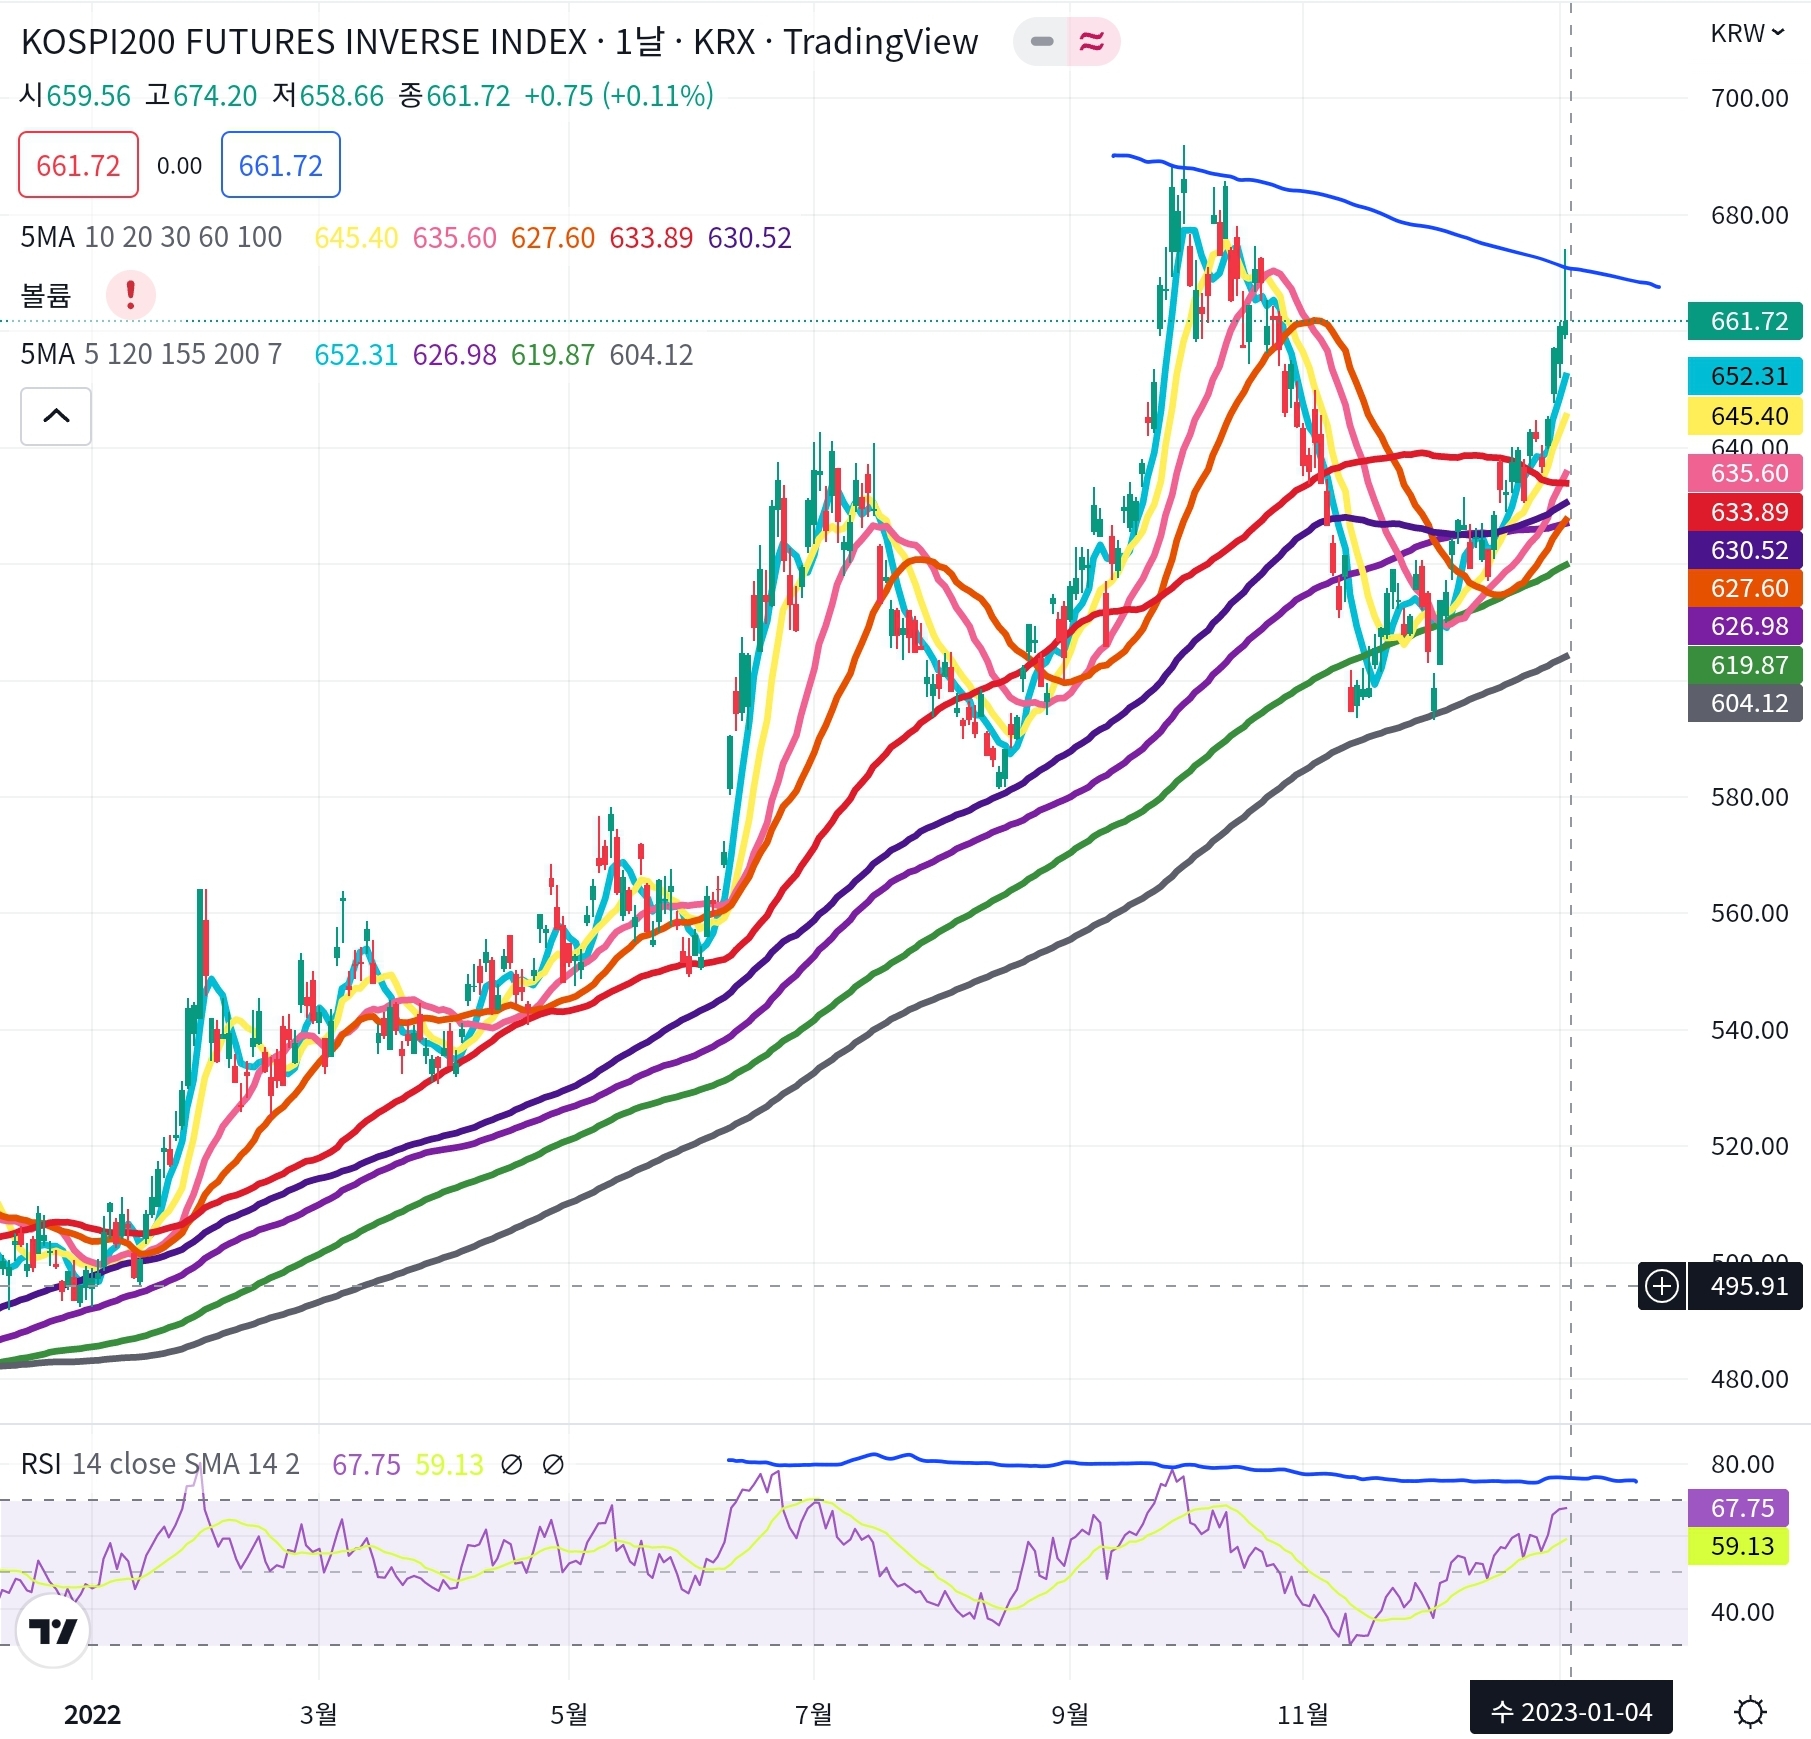Open the KRW currency dropdown
Viewport: 1811px width, 1739px height.
pyautogui.click(x=1747, y=34)
